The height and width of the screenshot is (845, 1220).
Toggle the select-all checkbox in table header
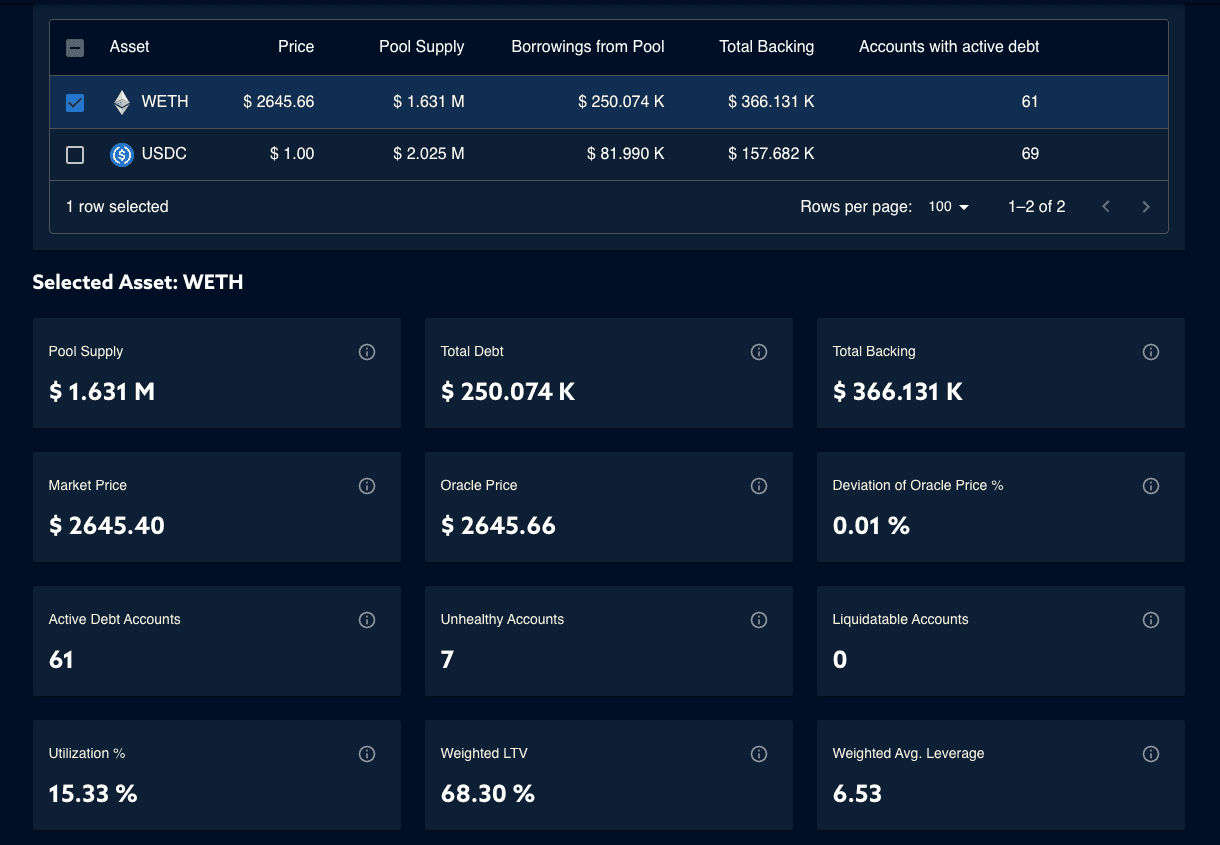tap(75, 46)
